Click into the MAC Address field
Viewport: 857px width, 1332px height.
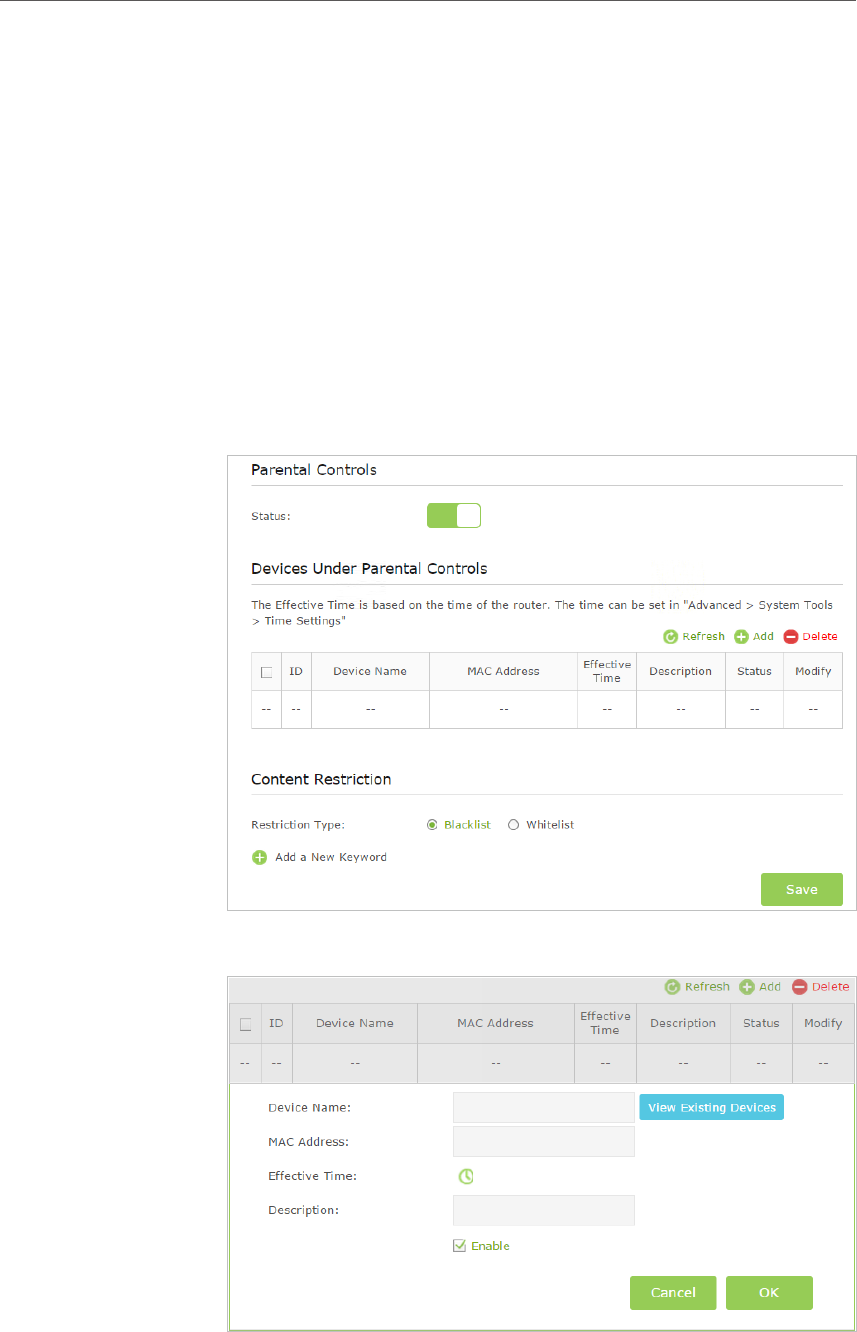(x=543, y=1142)
